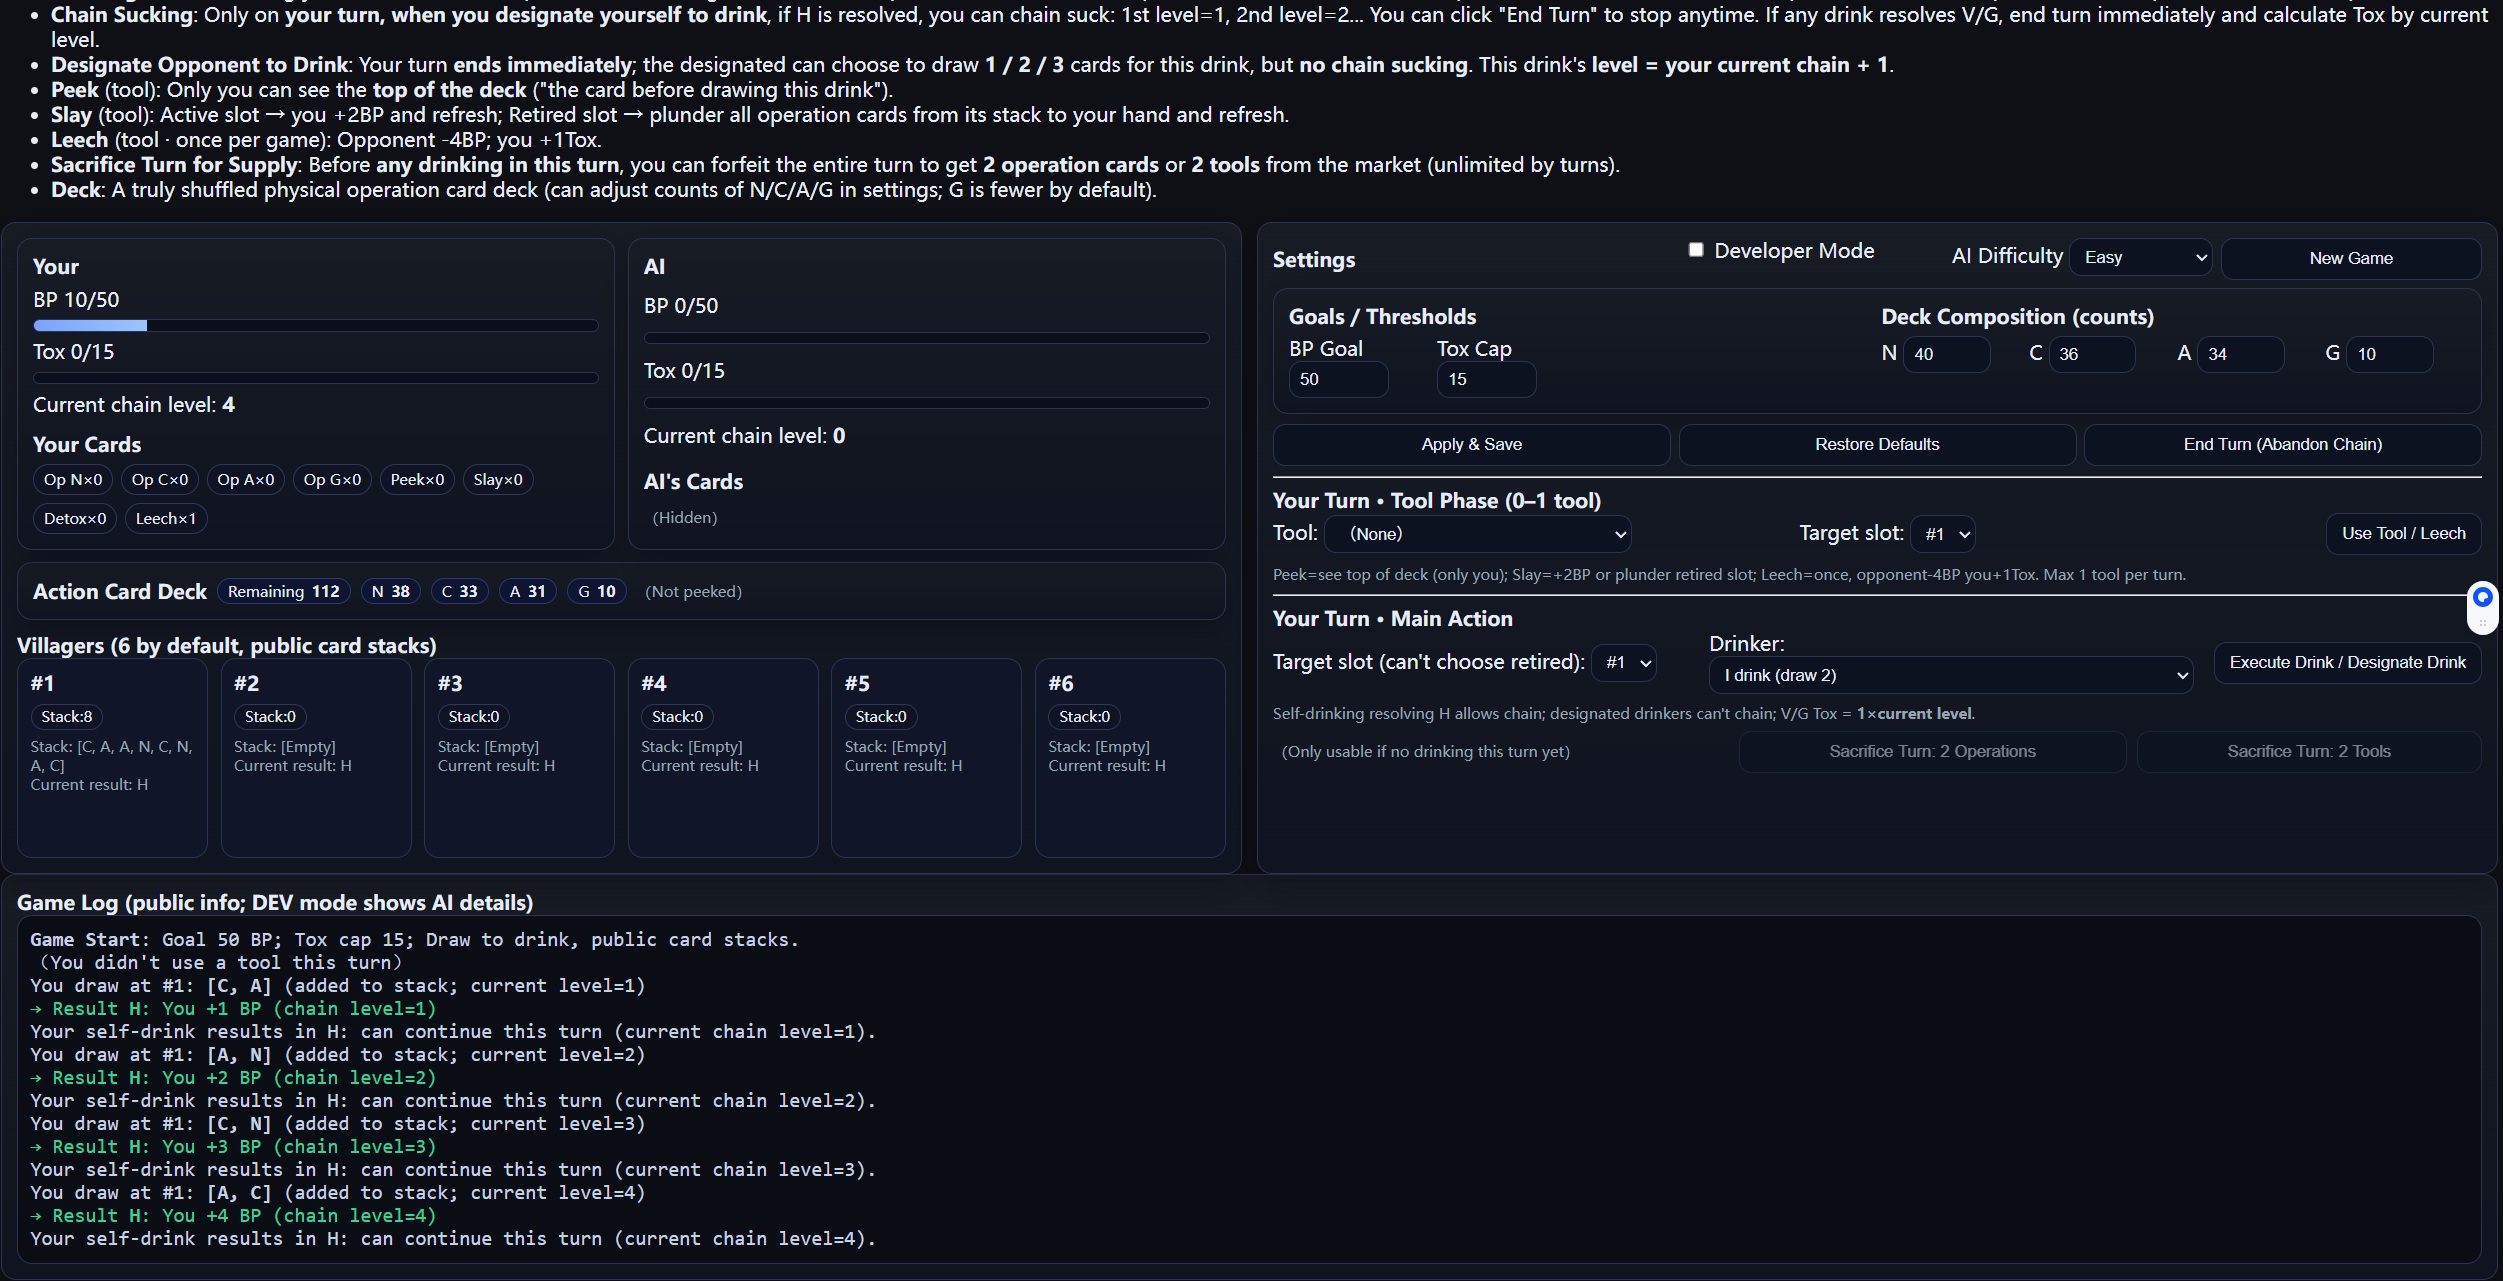Click the Tox Cap input field
The width and height of the screenshot is (2503, 1281).
(1486, 379)
